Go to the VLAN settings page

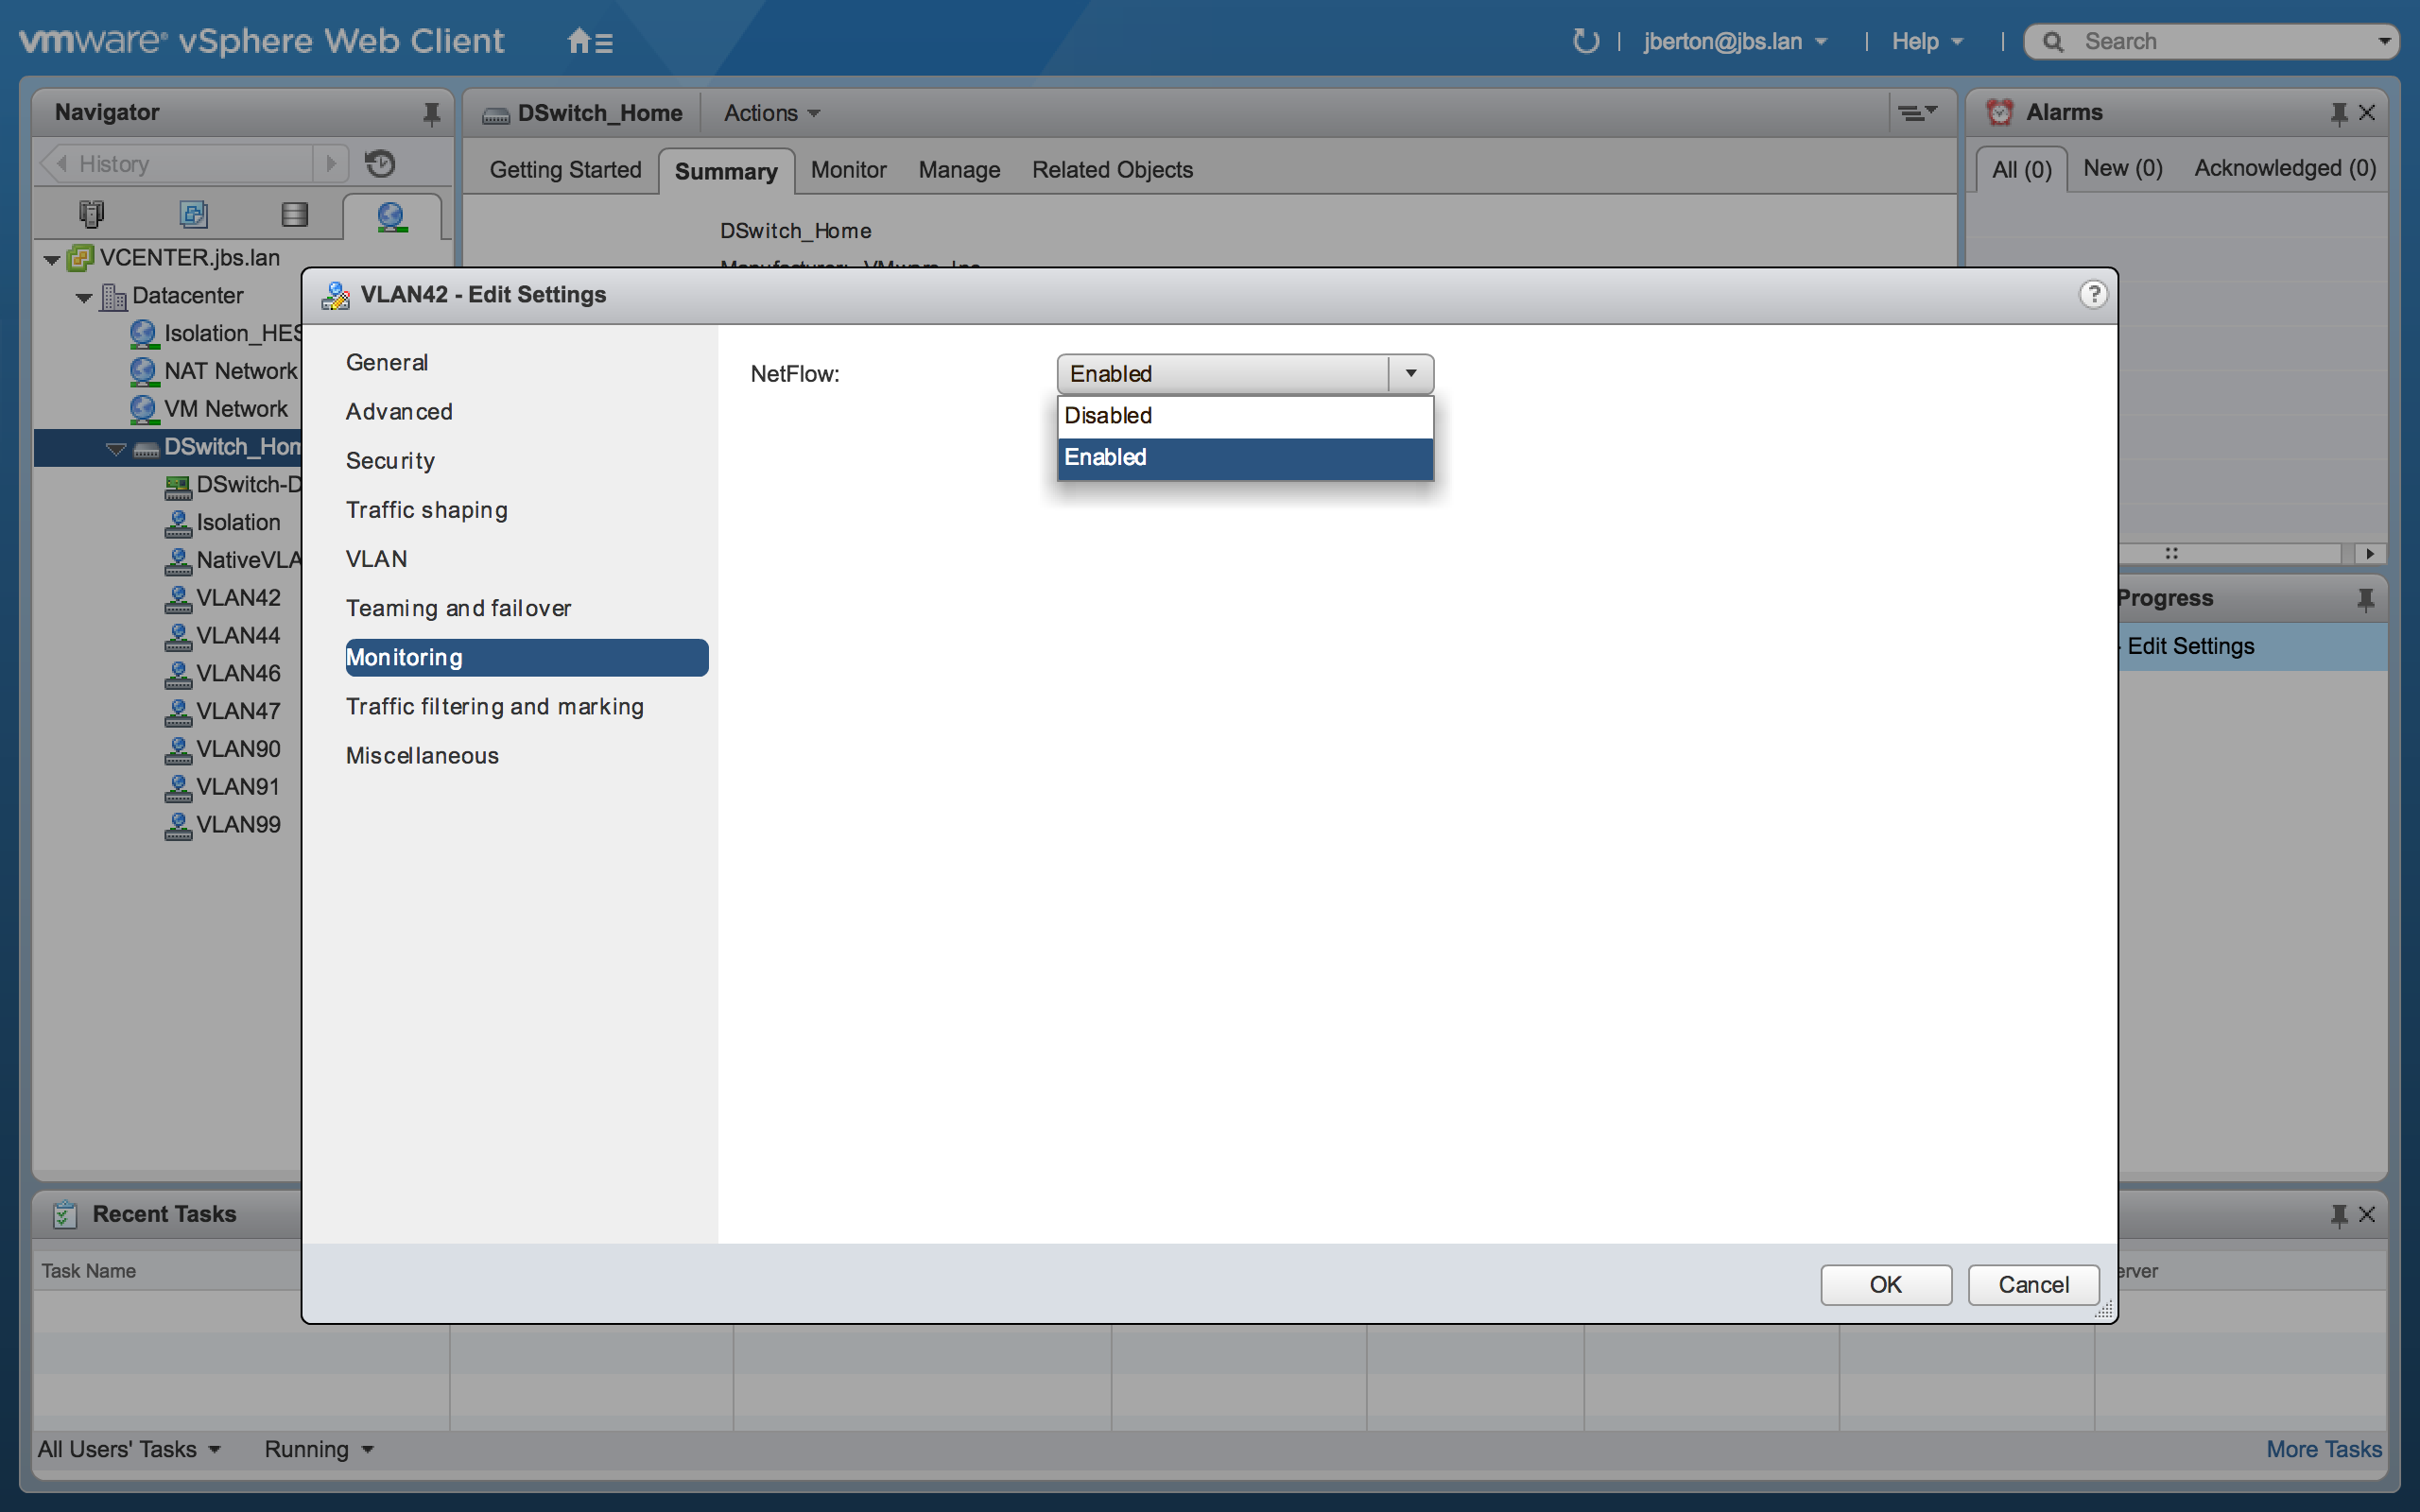click(376, 559)
